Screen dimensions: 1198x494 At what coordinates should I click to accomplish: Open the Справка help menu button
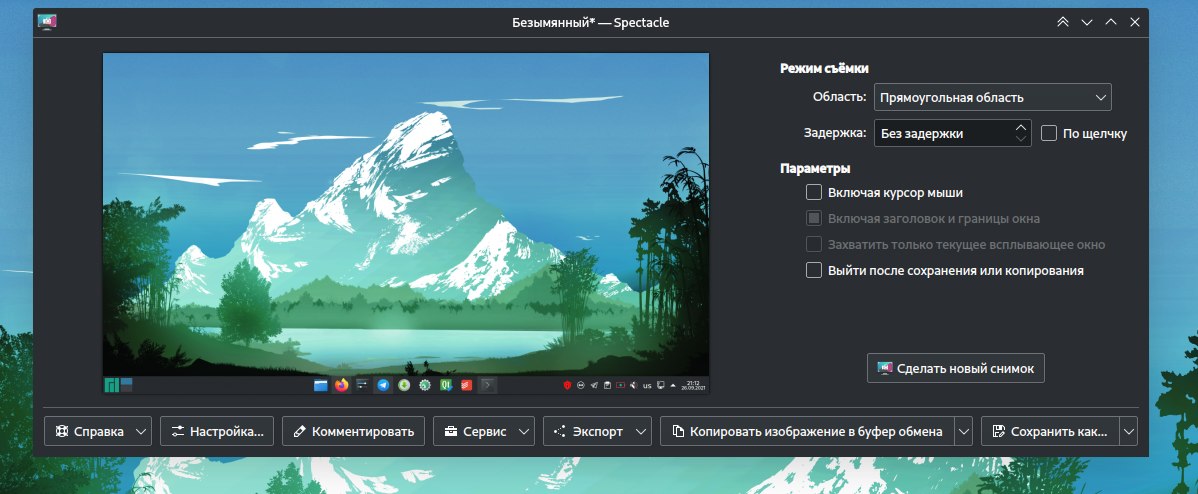coord(98,431)
